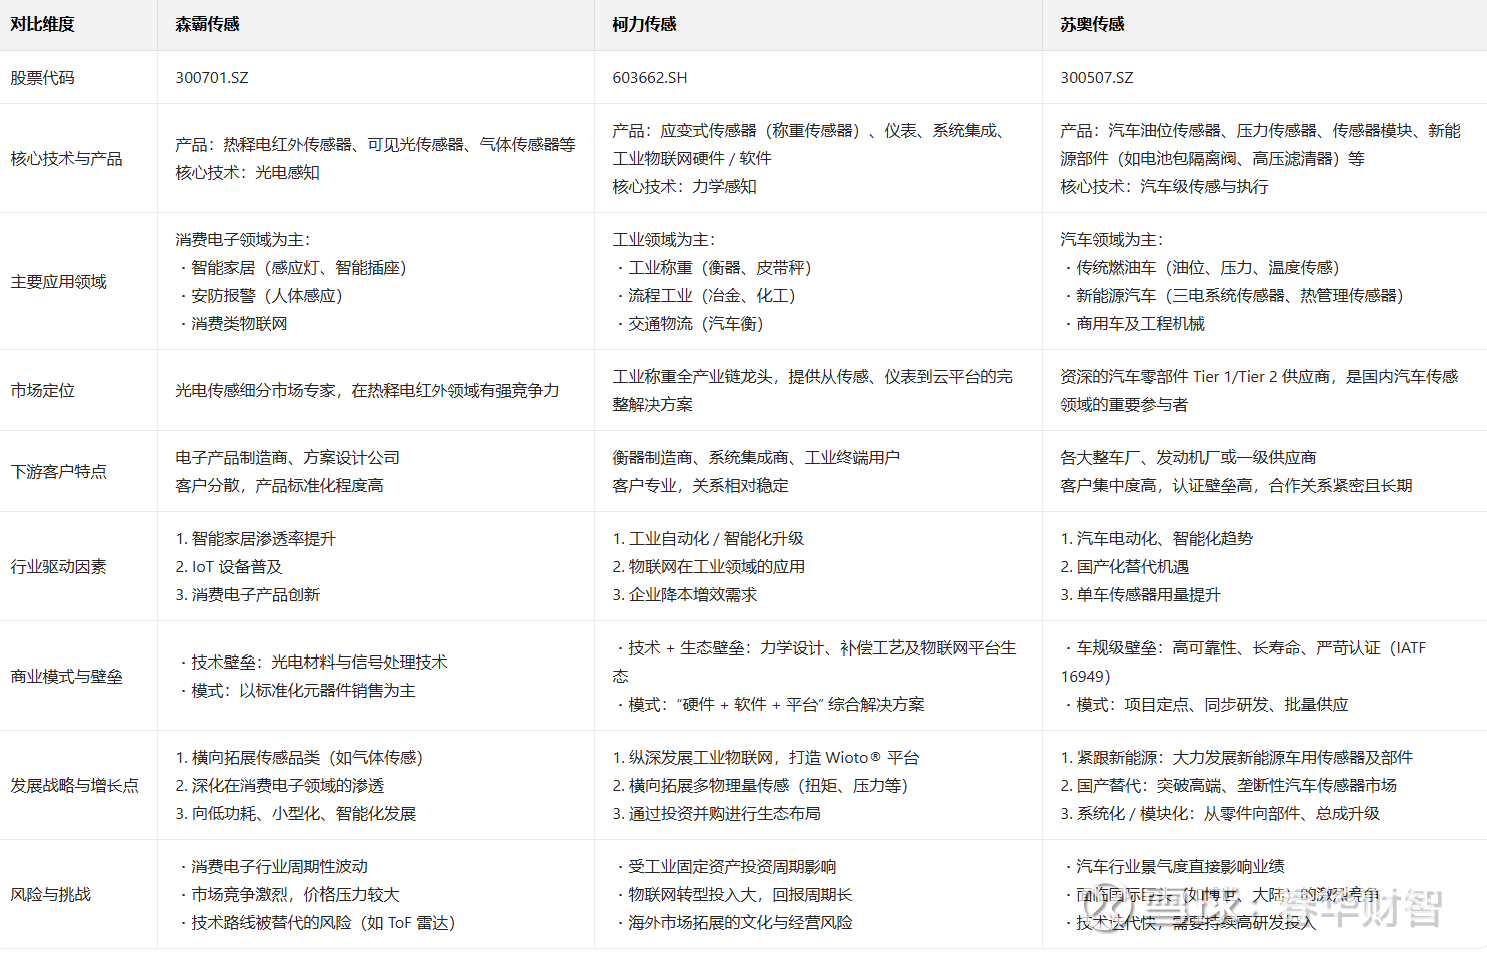
Task: Click the item starting "1. 紧跟新能源"
Action: 1237,758
